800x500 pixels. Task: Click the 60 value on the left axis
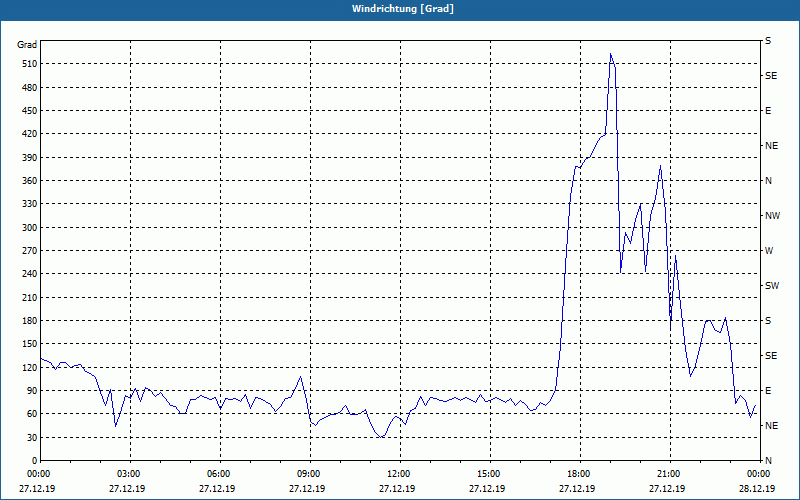31,413
